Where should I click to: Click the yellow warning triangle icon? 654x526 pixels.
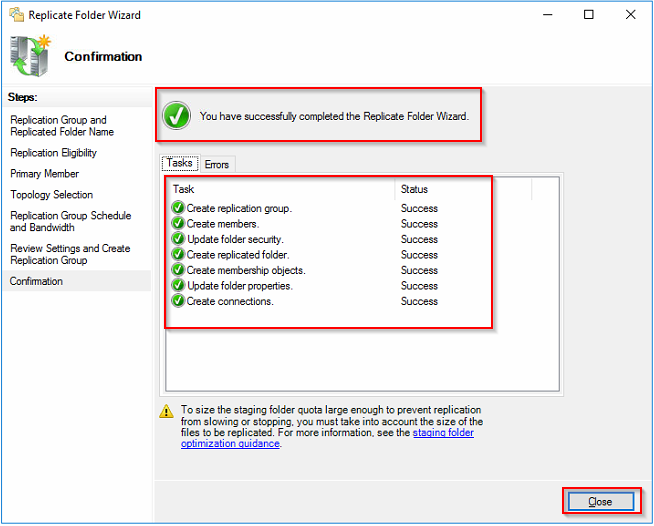[169, 411]
